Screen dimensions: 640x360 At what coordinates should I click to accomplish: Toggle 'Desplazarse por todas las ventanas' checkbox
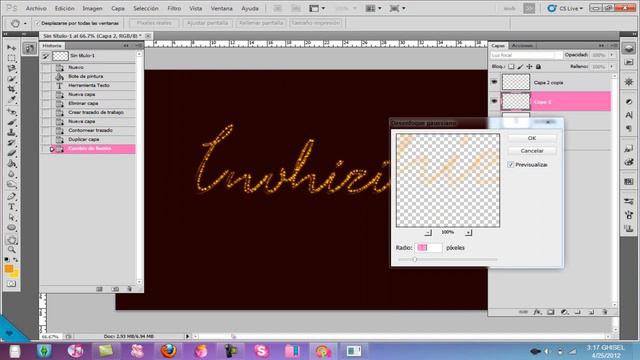pyautogui.click(x=37, y=23)
